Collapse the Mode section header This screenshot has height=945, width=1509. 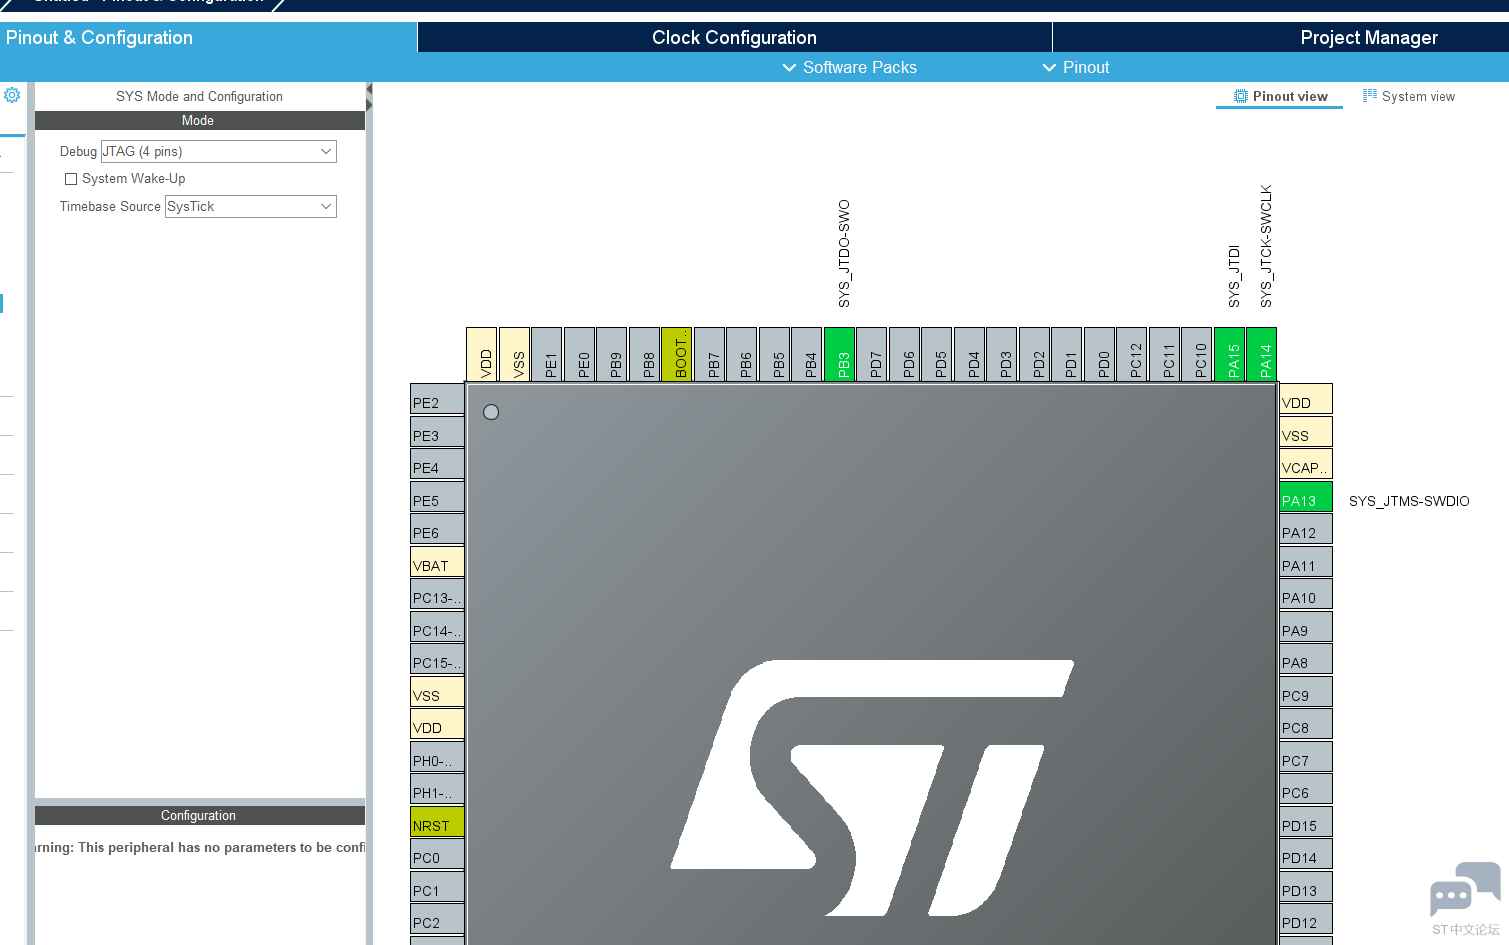click(x=199, y=120)
